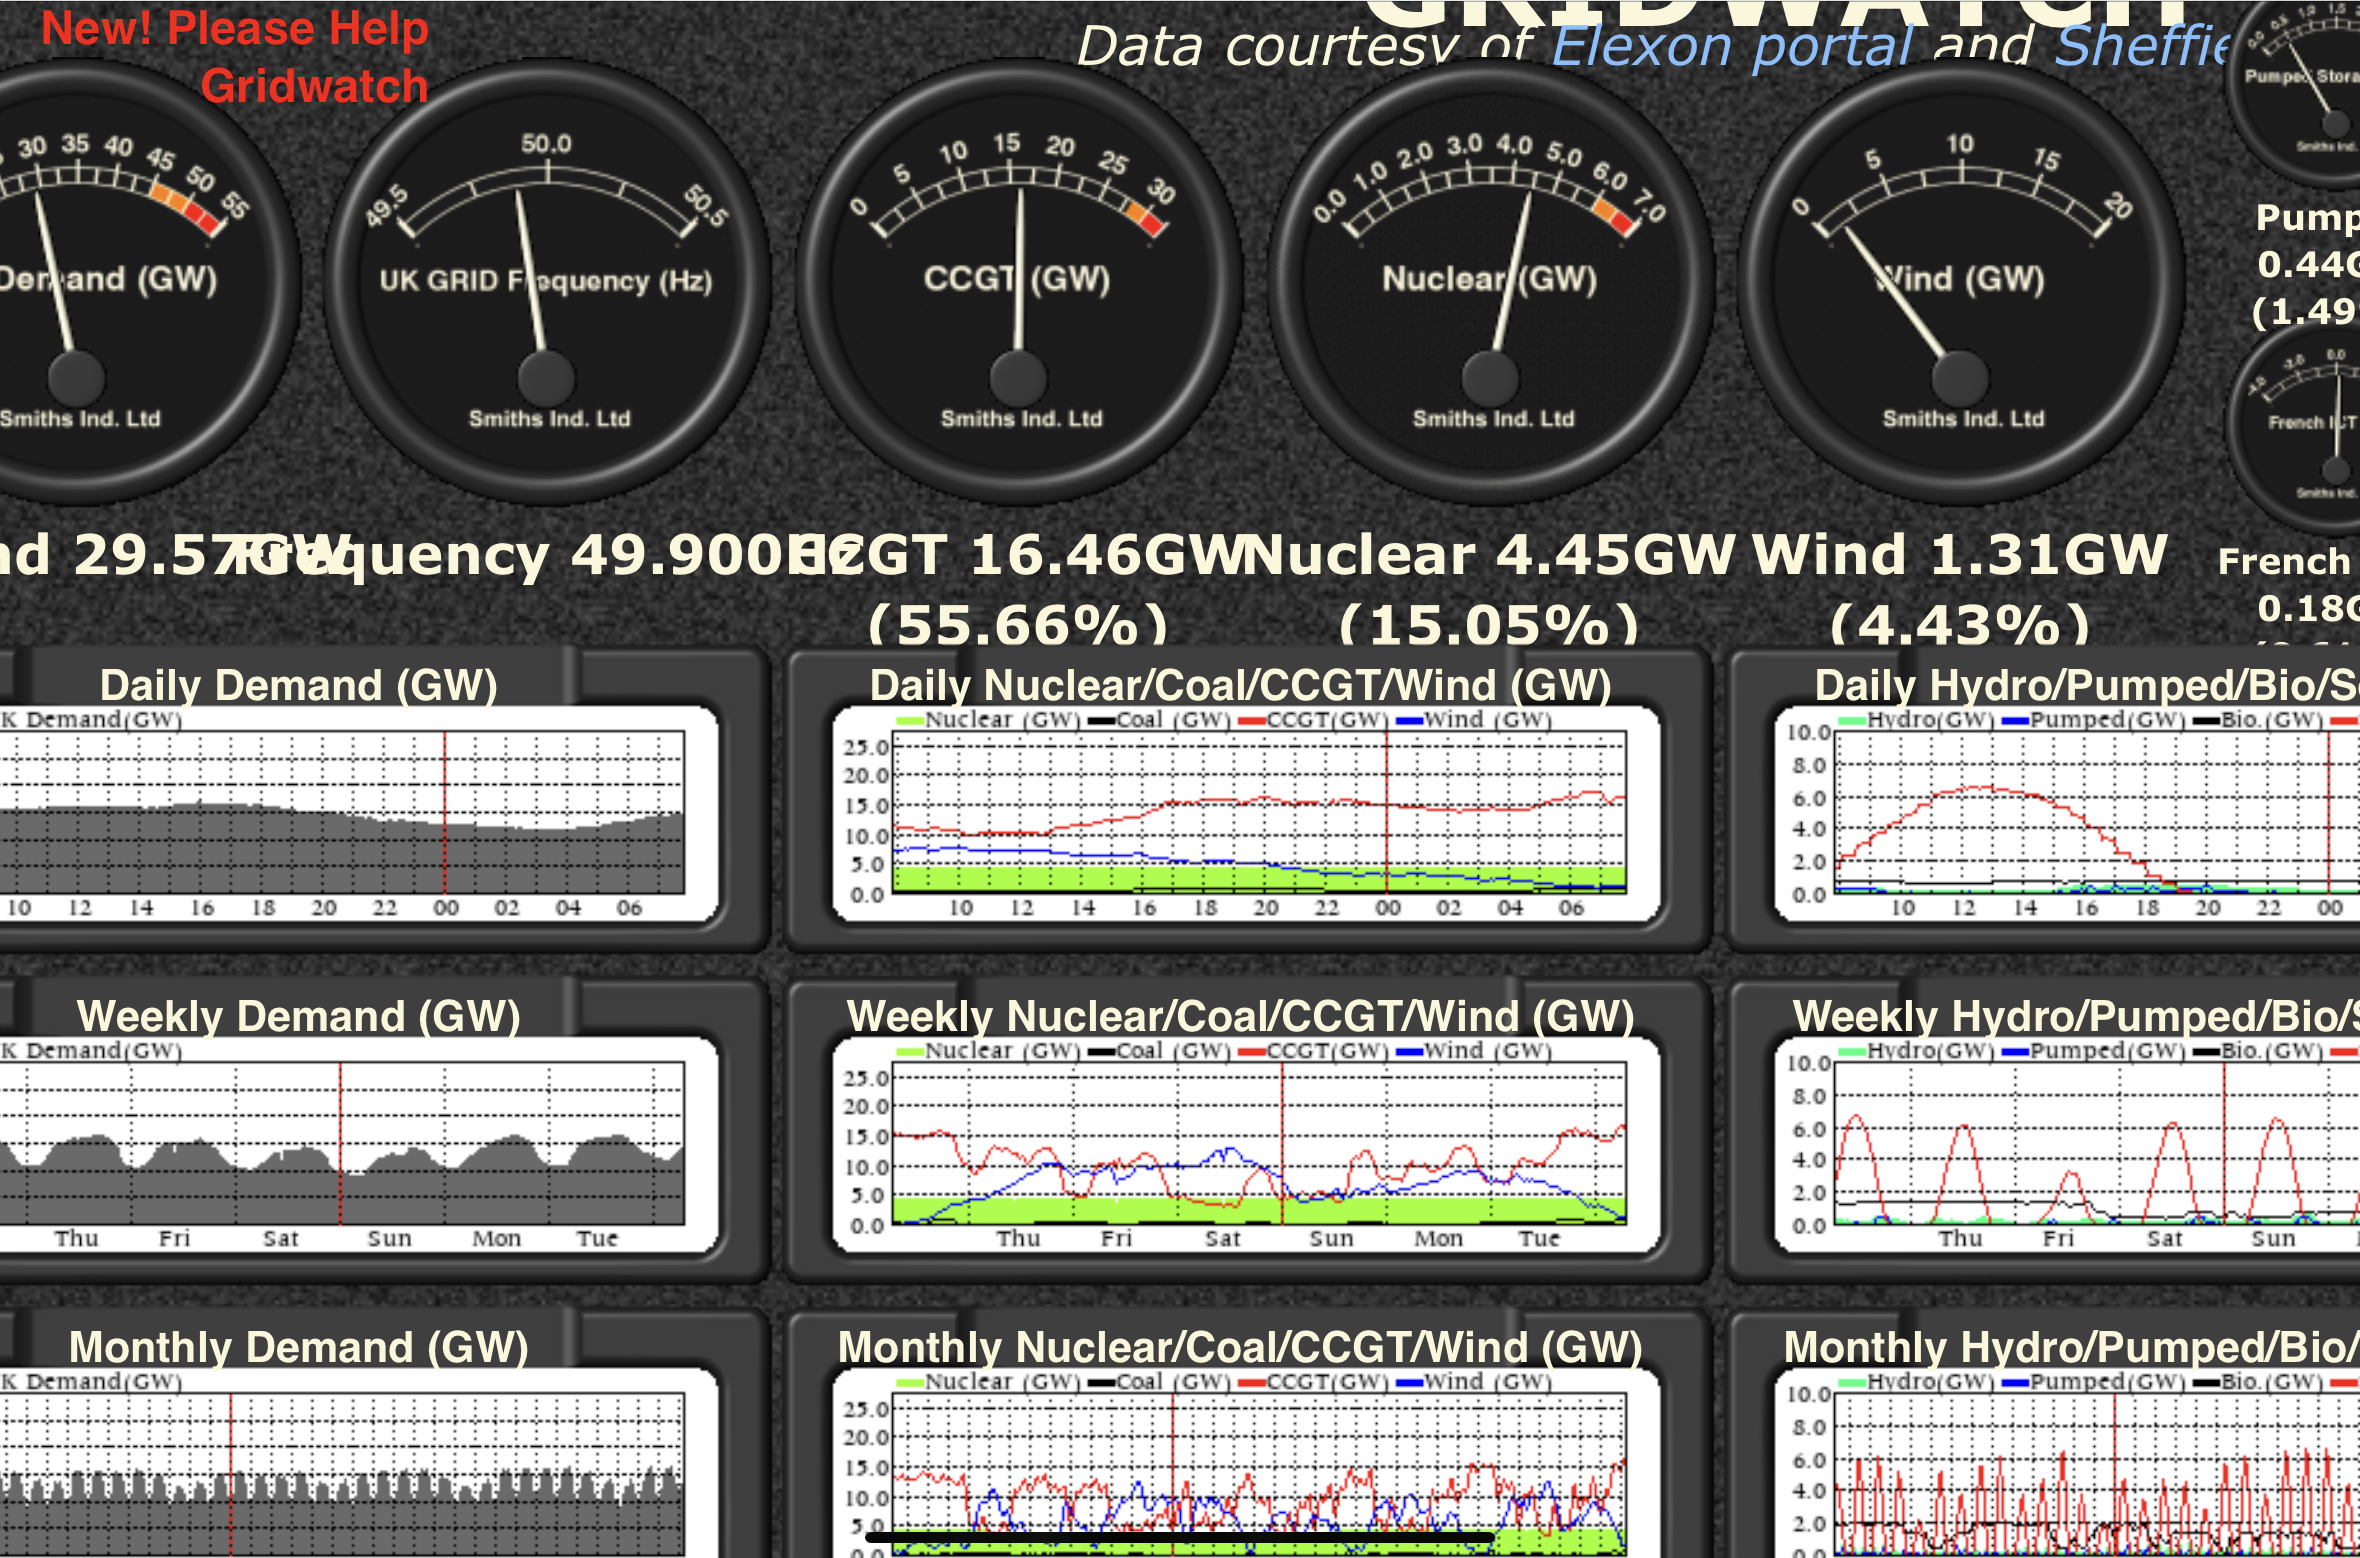
Task: Click the 'Weekly Demand (GW)' heading
Action: click(x=298, y=1017)
